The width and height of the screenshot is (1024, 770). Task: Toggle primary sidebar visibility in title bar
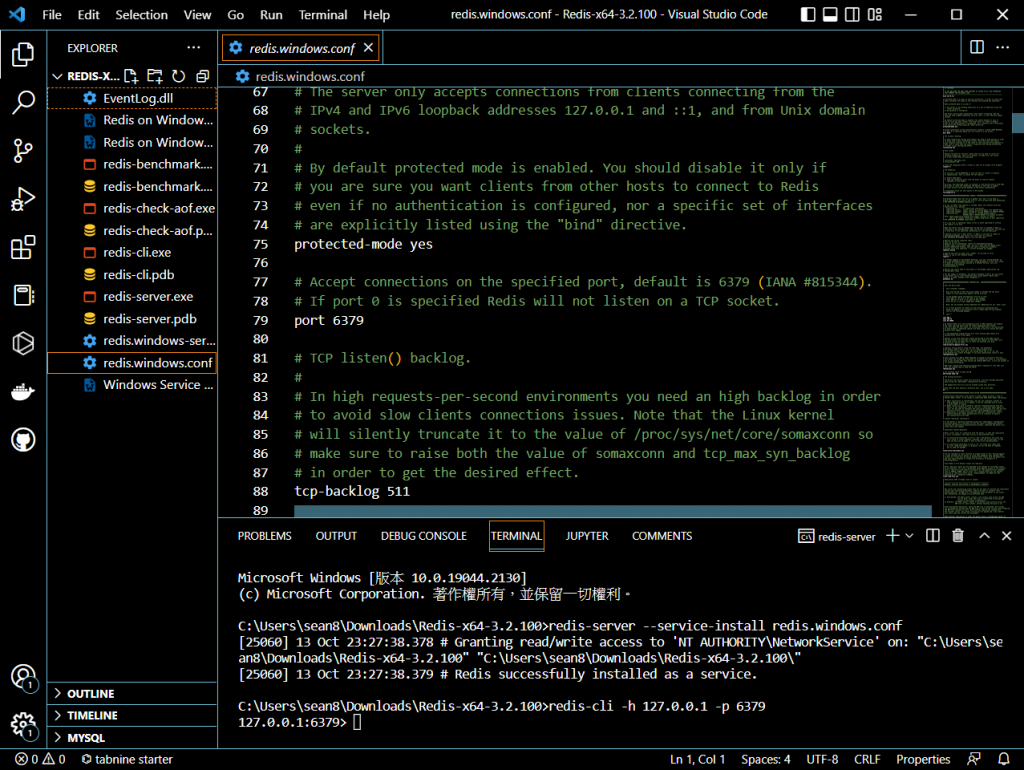[808, 15]
